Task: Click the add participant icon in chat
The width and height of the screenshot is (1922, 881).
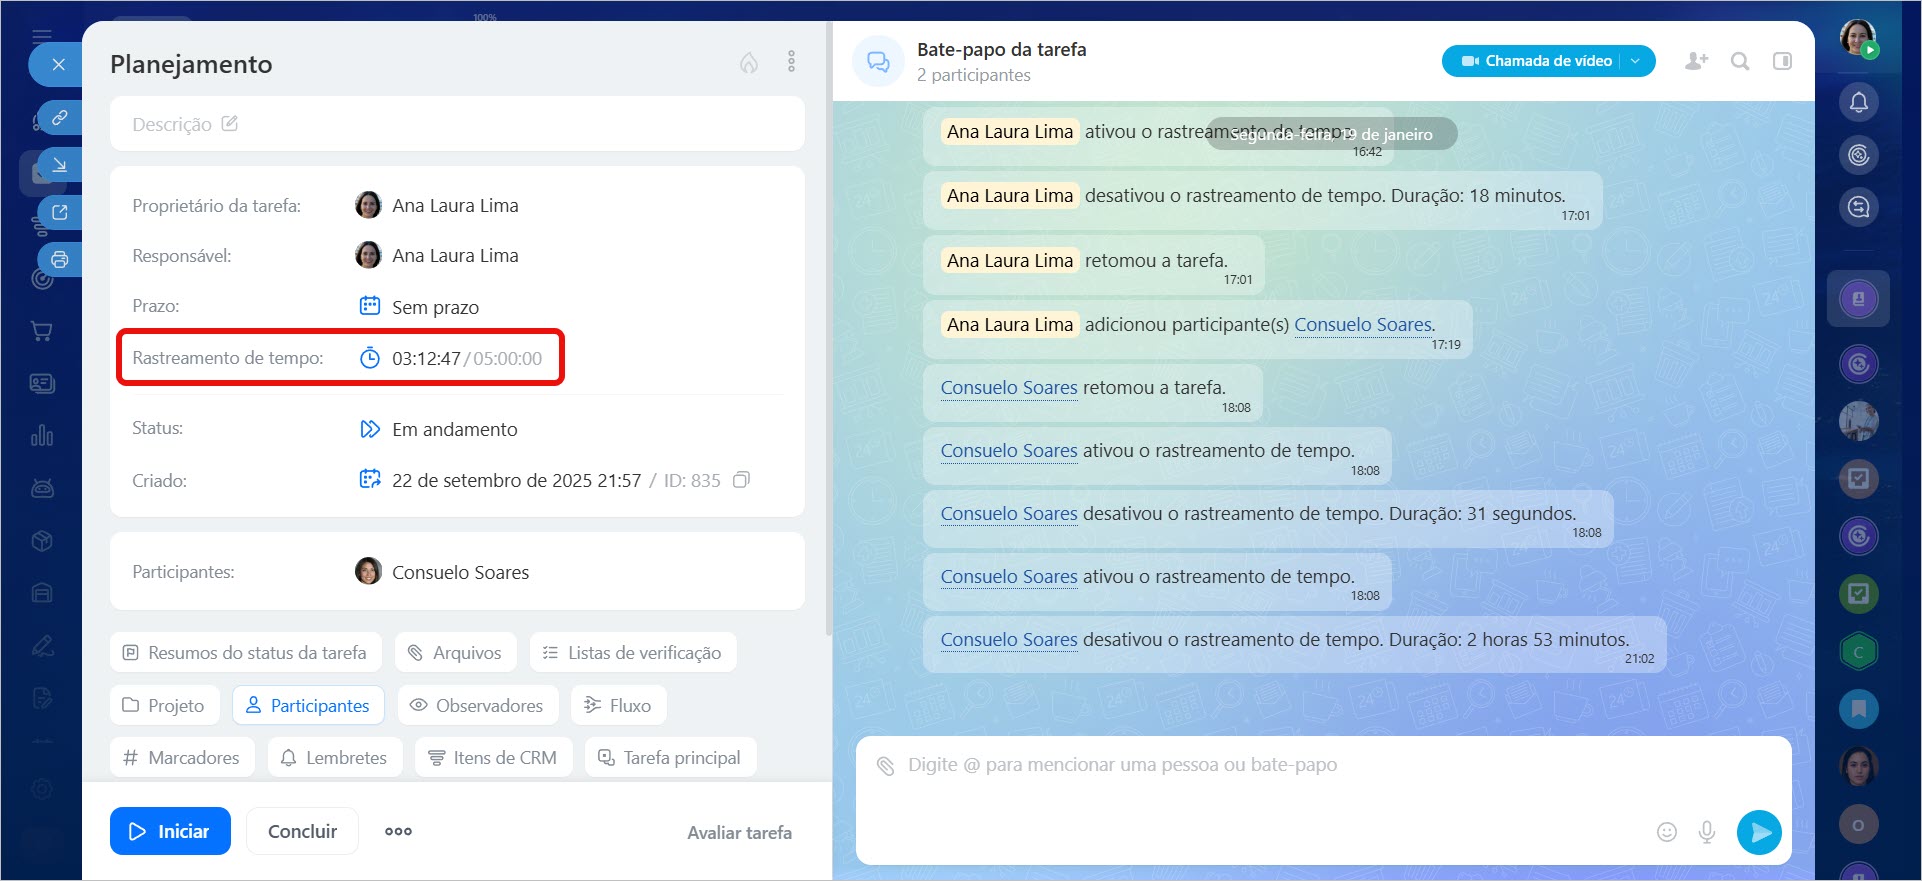Action: [x=1696, y=61]
